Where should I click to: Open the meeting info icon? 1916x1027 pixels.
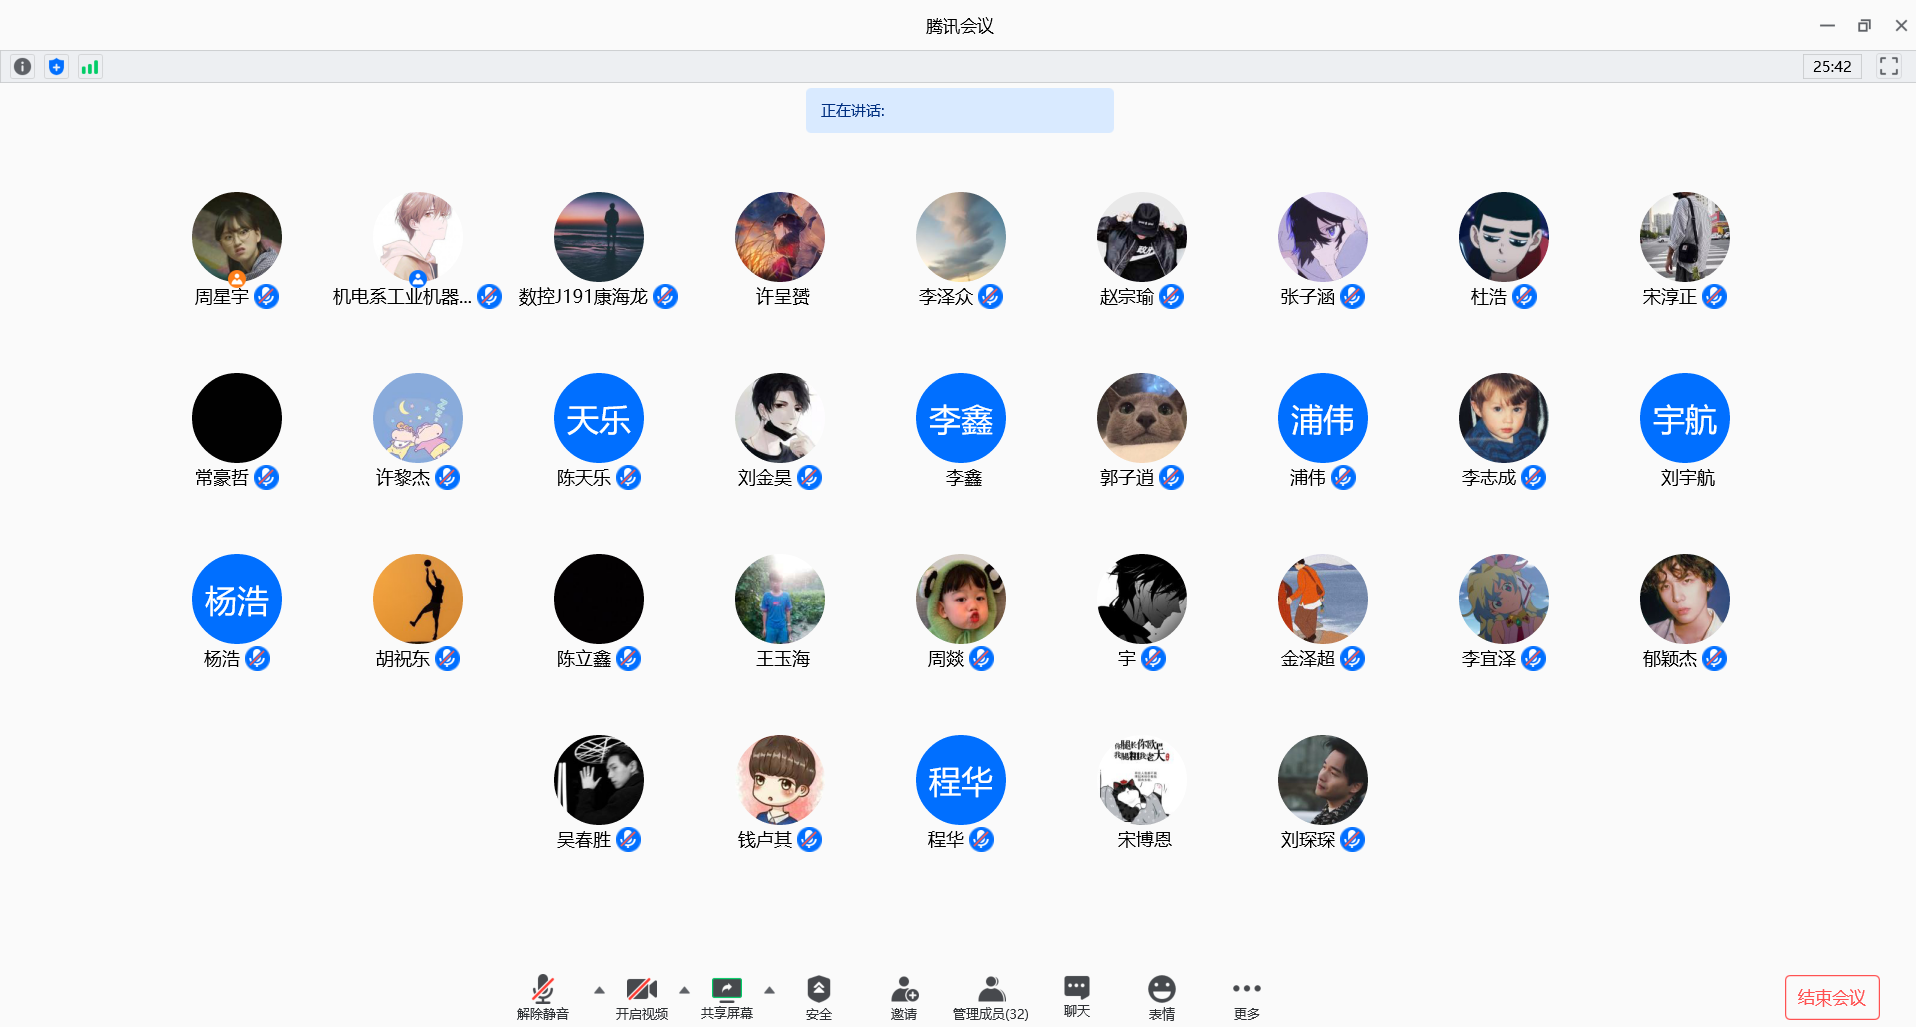22,67
